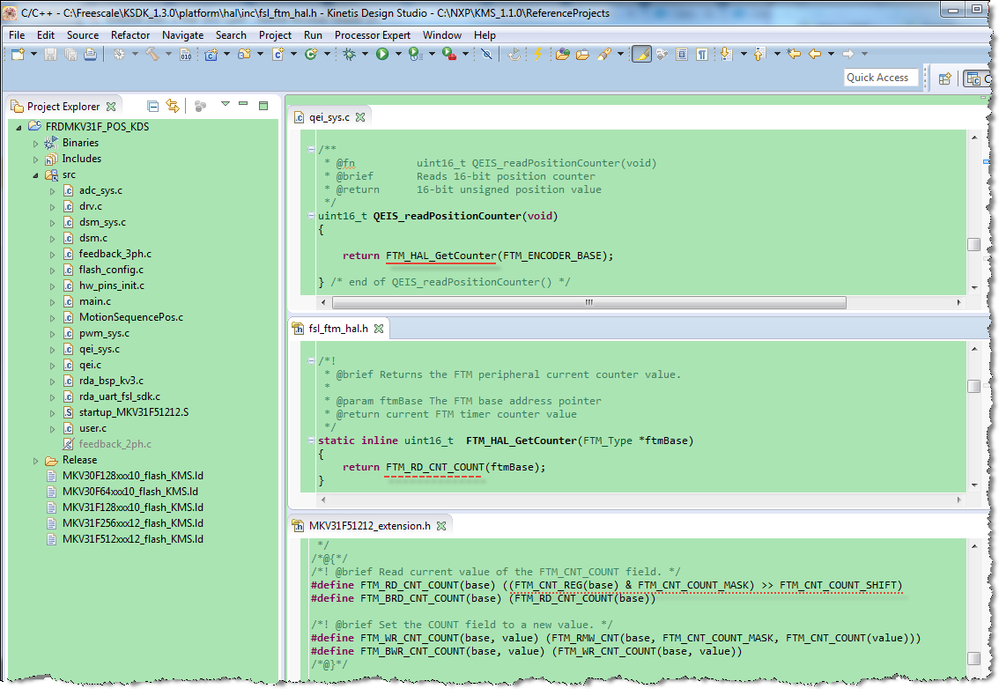
Task: Click the Save floppy disk icon
Action: [50, 54]
